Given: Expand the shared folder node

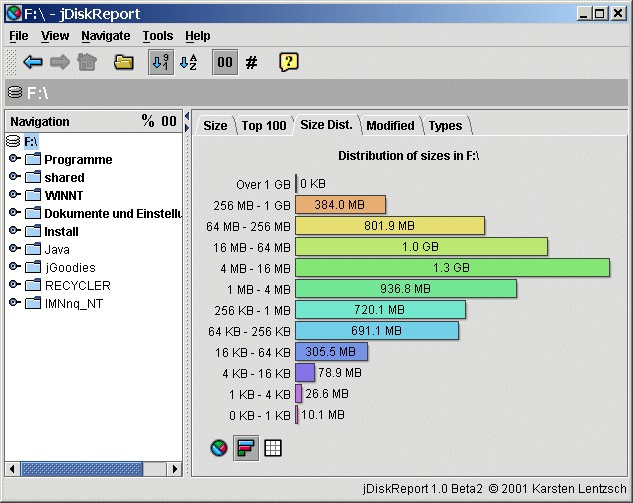Looking at the screenshot, I should (x=15, y=176).
